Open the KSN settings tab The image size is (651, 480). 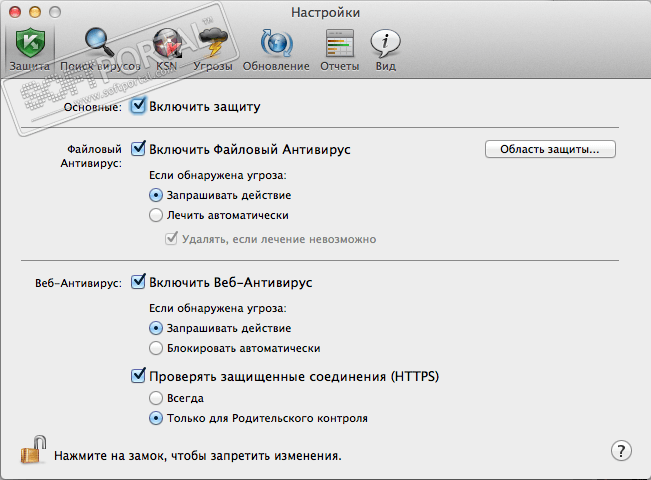[x=167, y=49]
